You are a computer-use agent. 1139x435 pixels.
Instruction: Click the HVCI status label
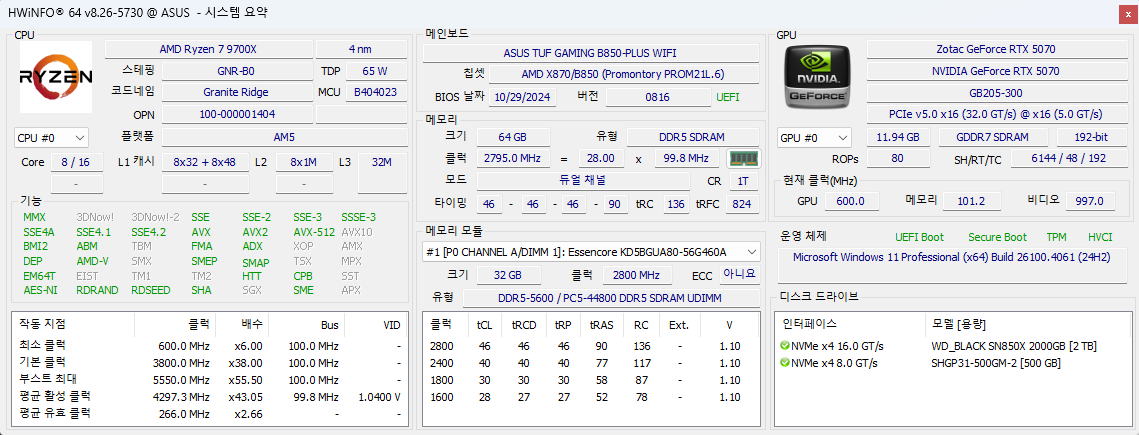[1100, 237]
